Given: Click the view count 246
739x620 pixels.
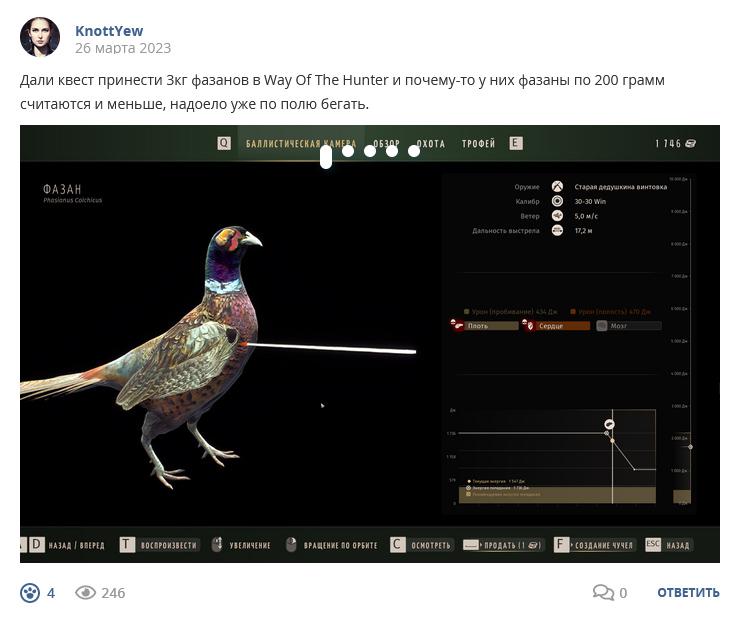Looking at the screenshot, I should [x=113, y=593].
